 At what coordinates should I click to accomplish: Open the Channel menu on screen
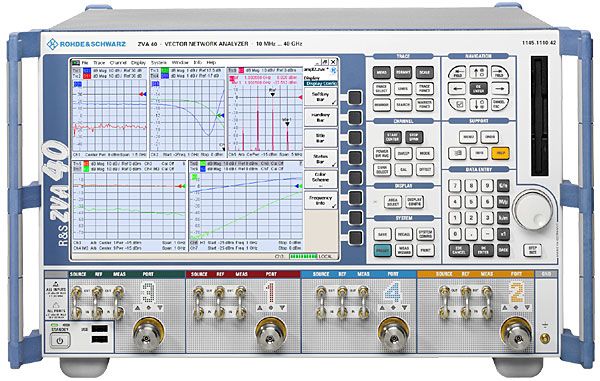(x=118, y=62)
